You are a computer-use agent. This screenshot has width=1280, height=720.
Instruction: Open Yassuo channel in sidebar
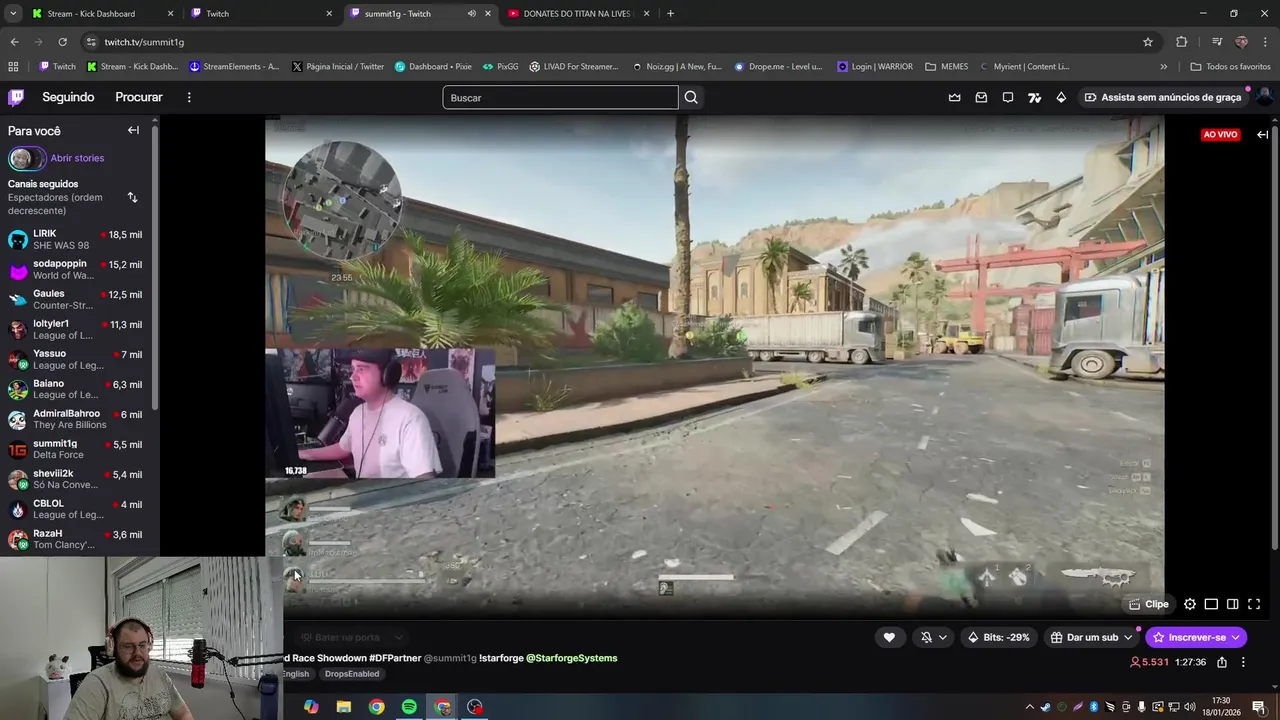click(78, 360)
